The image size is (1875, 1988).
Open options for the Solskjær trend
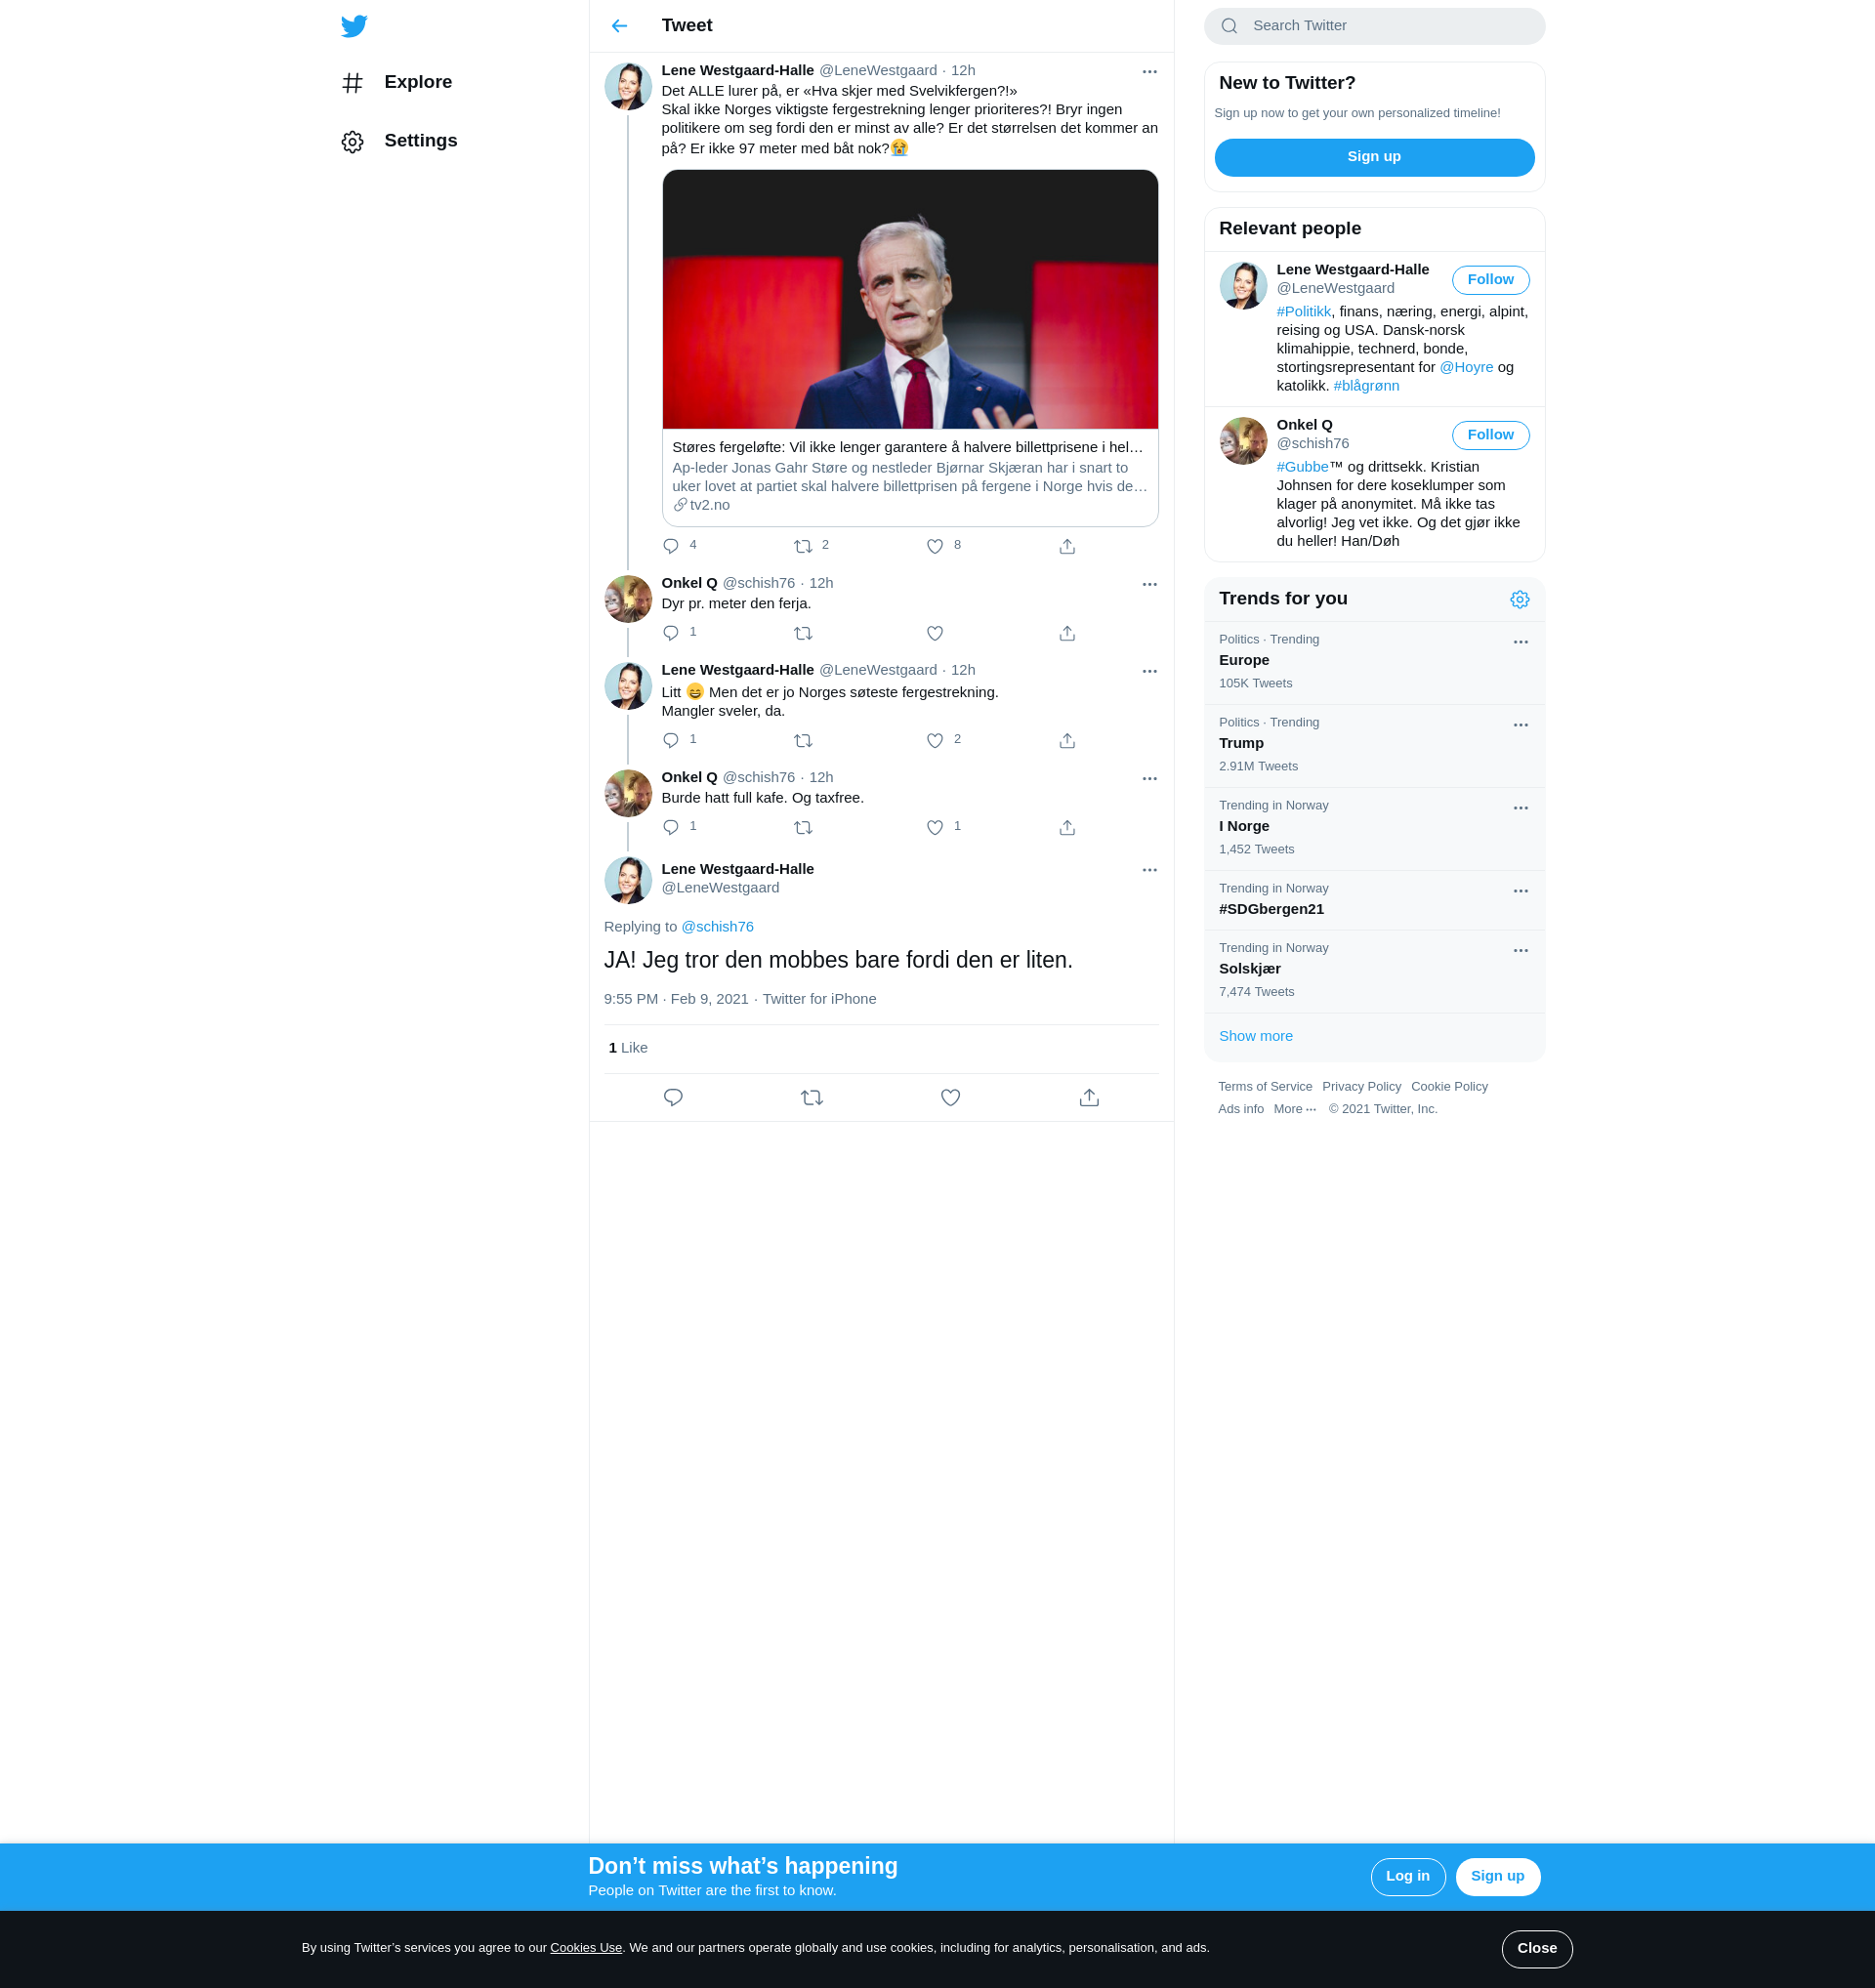pyautogui.click(x=1520, y=950)
